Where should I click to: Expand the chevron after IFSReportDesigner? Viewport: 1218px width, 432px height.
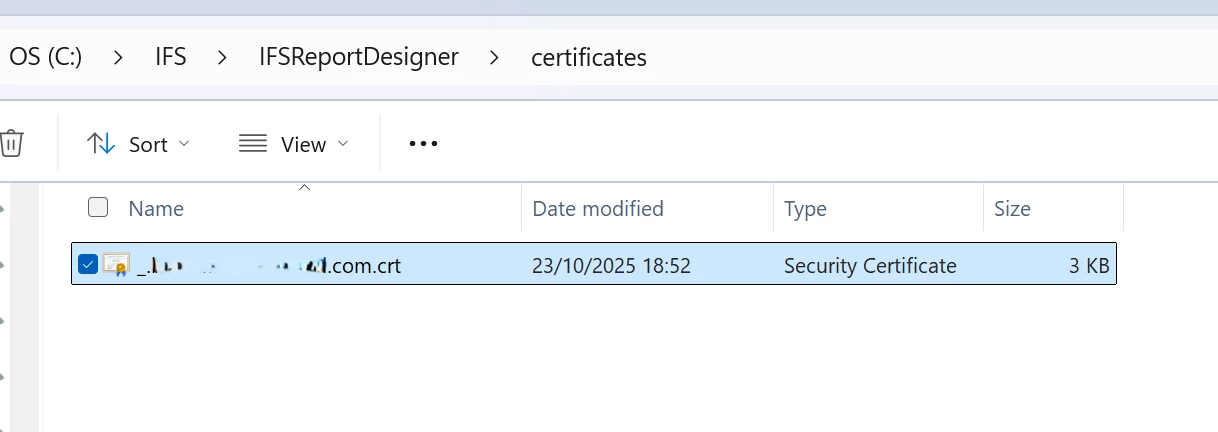[494, 57]
